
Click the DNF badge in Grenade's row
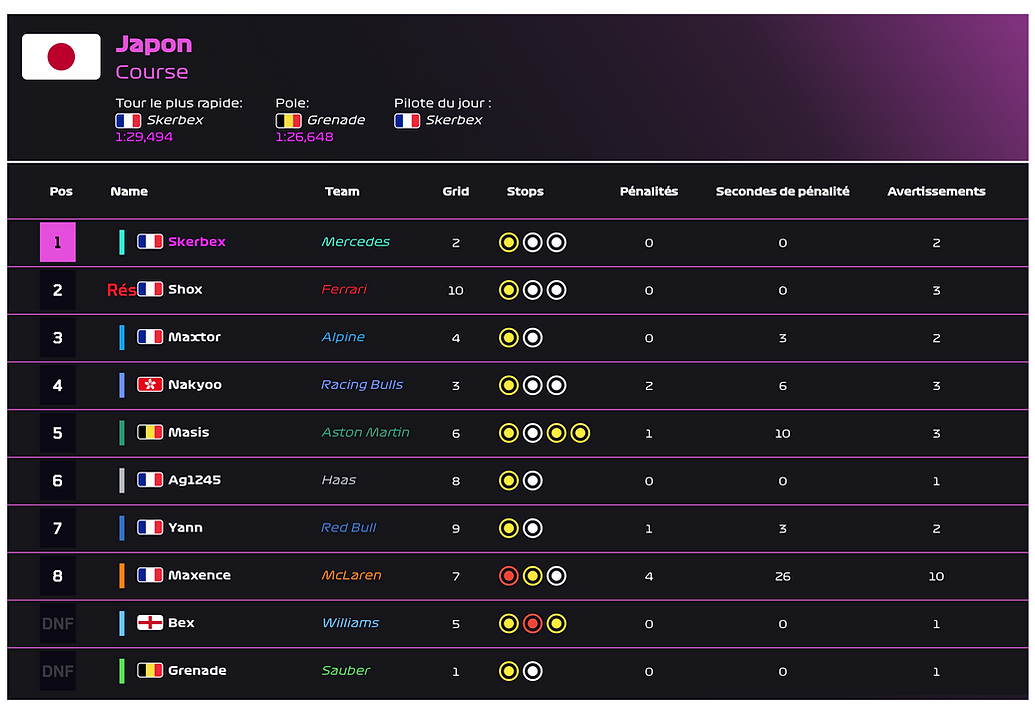[57, 672]
